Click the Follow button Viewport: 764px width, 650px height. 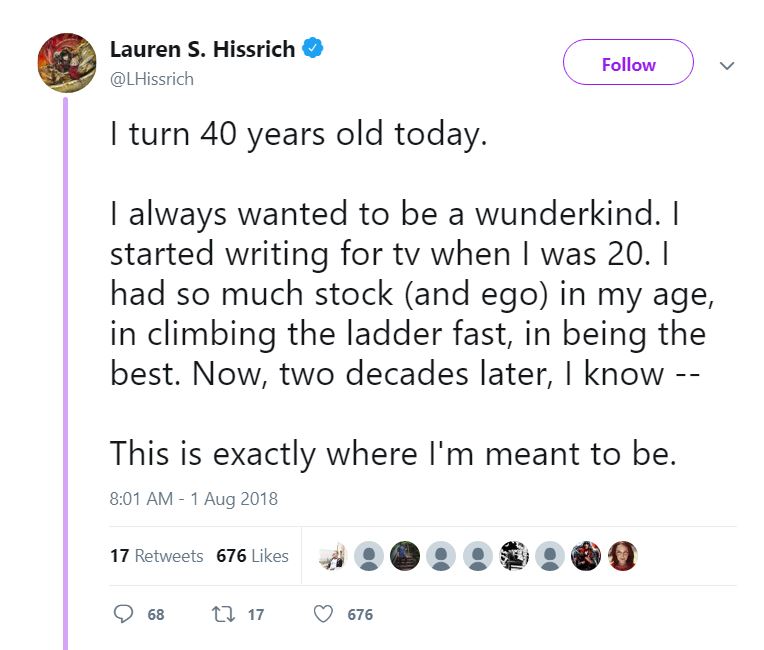tap(628, 62)
